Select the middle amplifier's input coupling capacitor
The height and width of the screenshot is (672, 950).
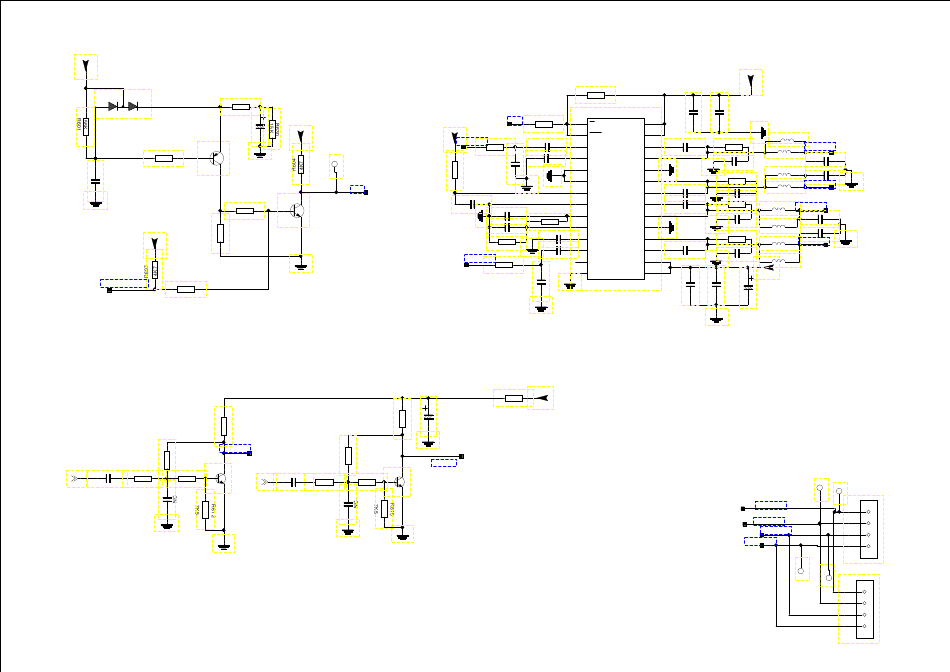point(292,482)
